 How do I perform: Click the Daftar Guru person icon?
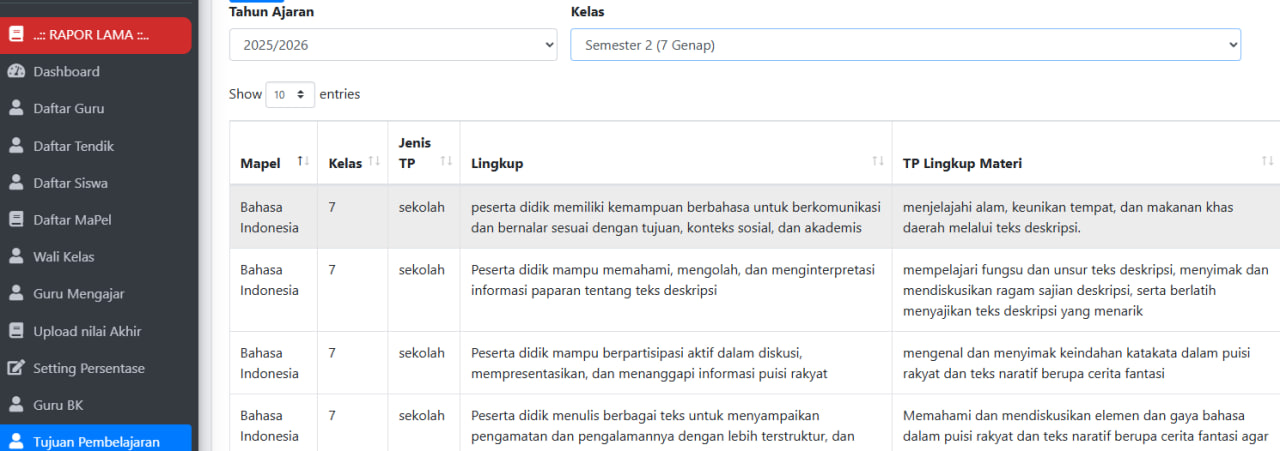point(15,109)
